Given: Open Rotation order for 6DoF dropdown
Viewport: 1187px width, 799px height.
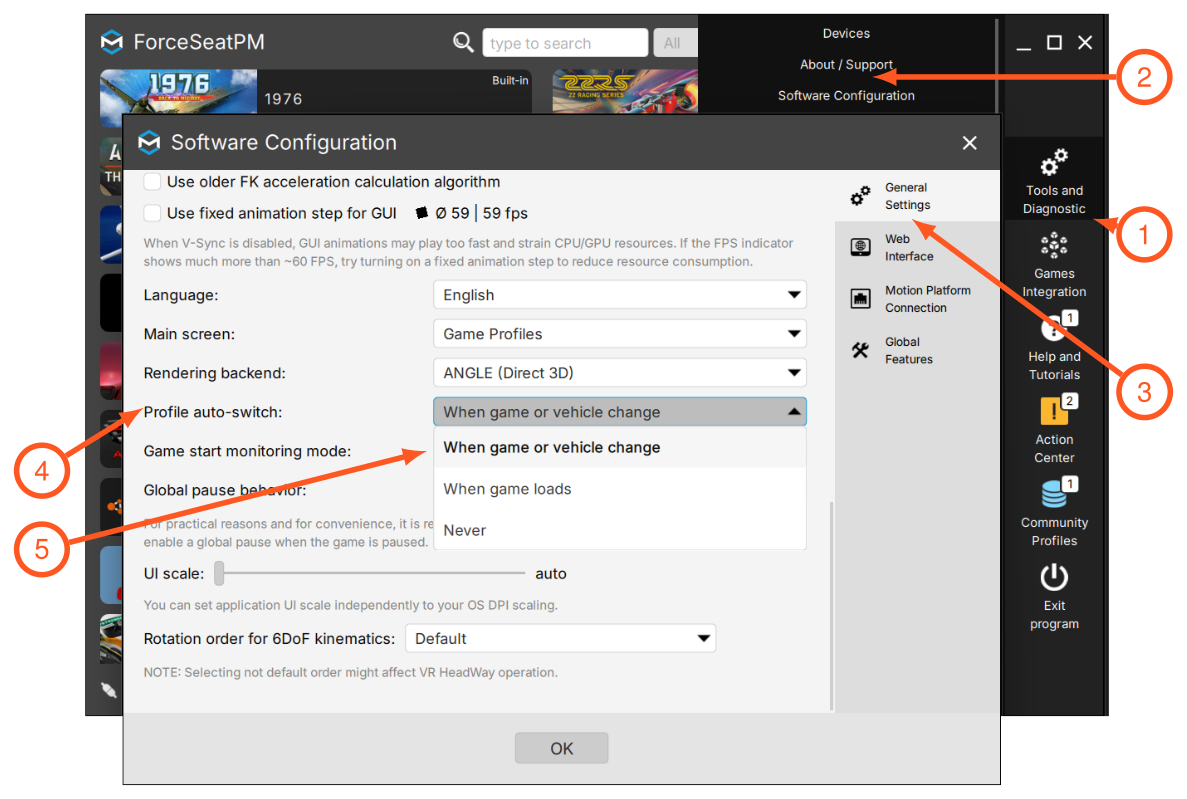Looking at the screenshot, I should pyautogui.click(x=560, y=638).
